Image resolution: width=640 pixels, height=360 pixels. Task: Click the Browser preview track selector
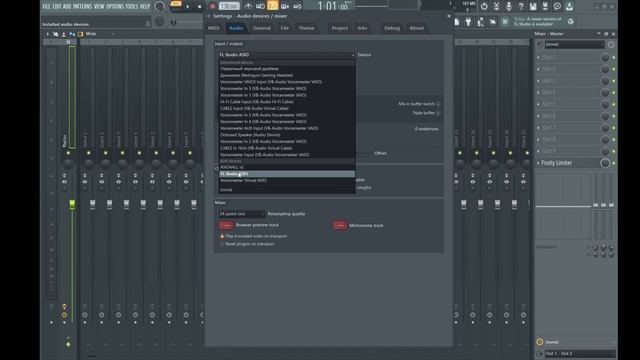click(x=226, y=225)
